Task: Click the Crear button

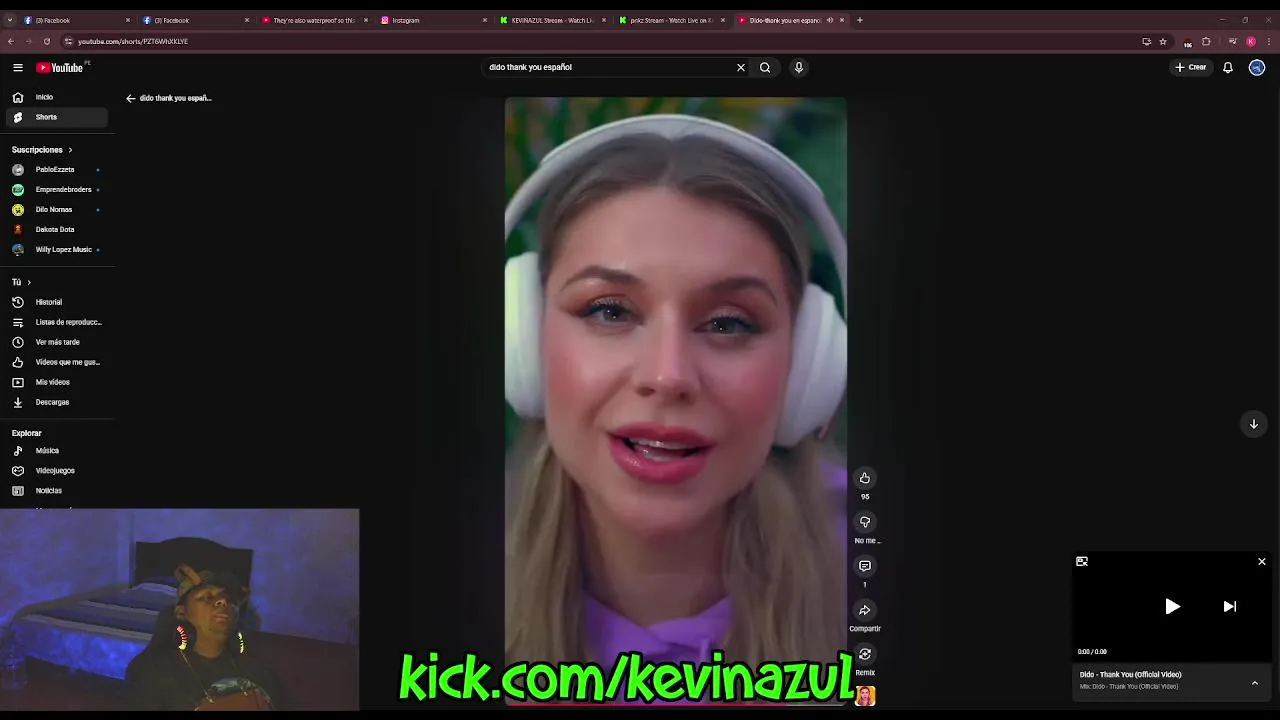Action: pyautogui.click(x=1191, y=67)
